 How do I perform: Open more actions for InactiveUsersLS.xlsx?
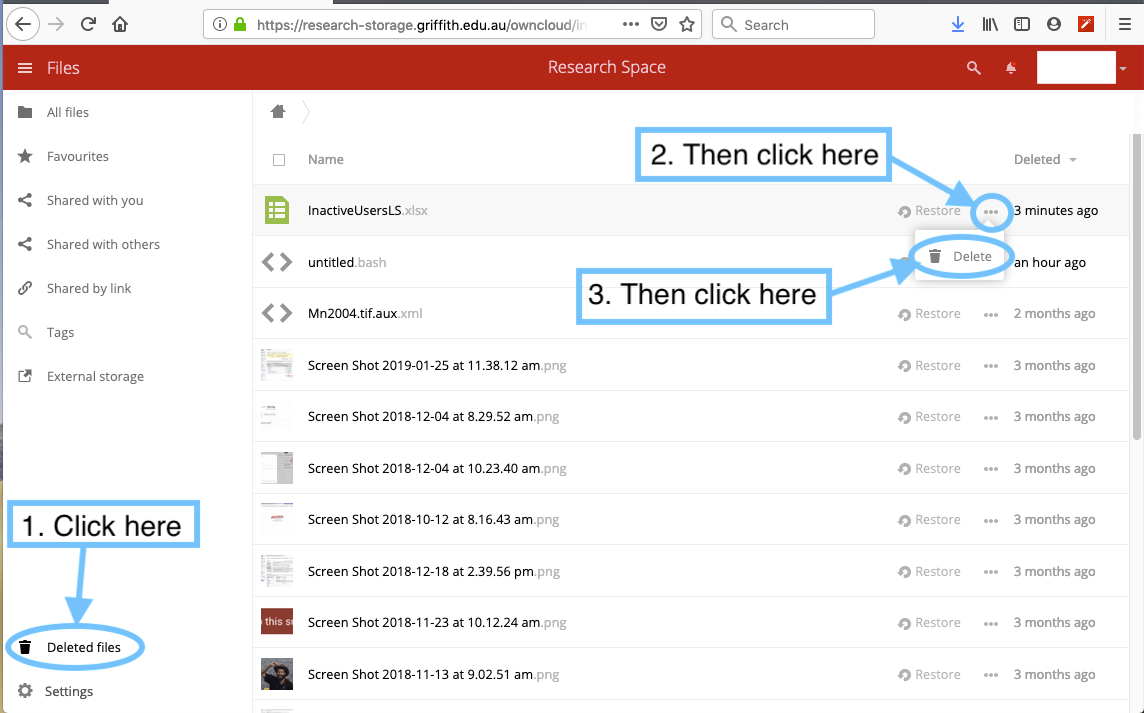coord(990,211)
